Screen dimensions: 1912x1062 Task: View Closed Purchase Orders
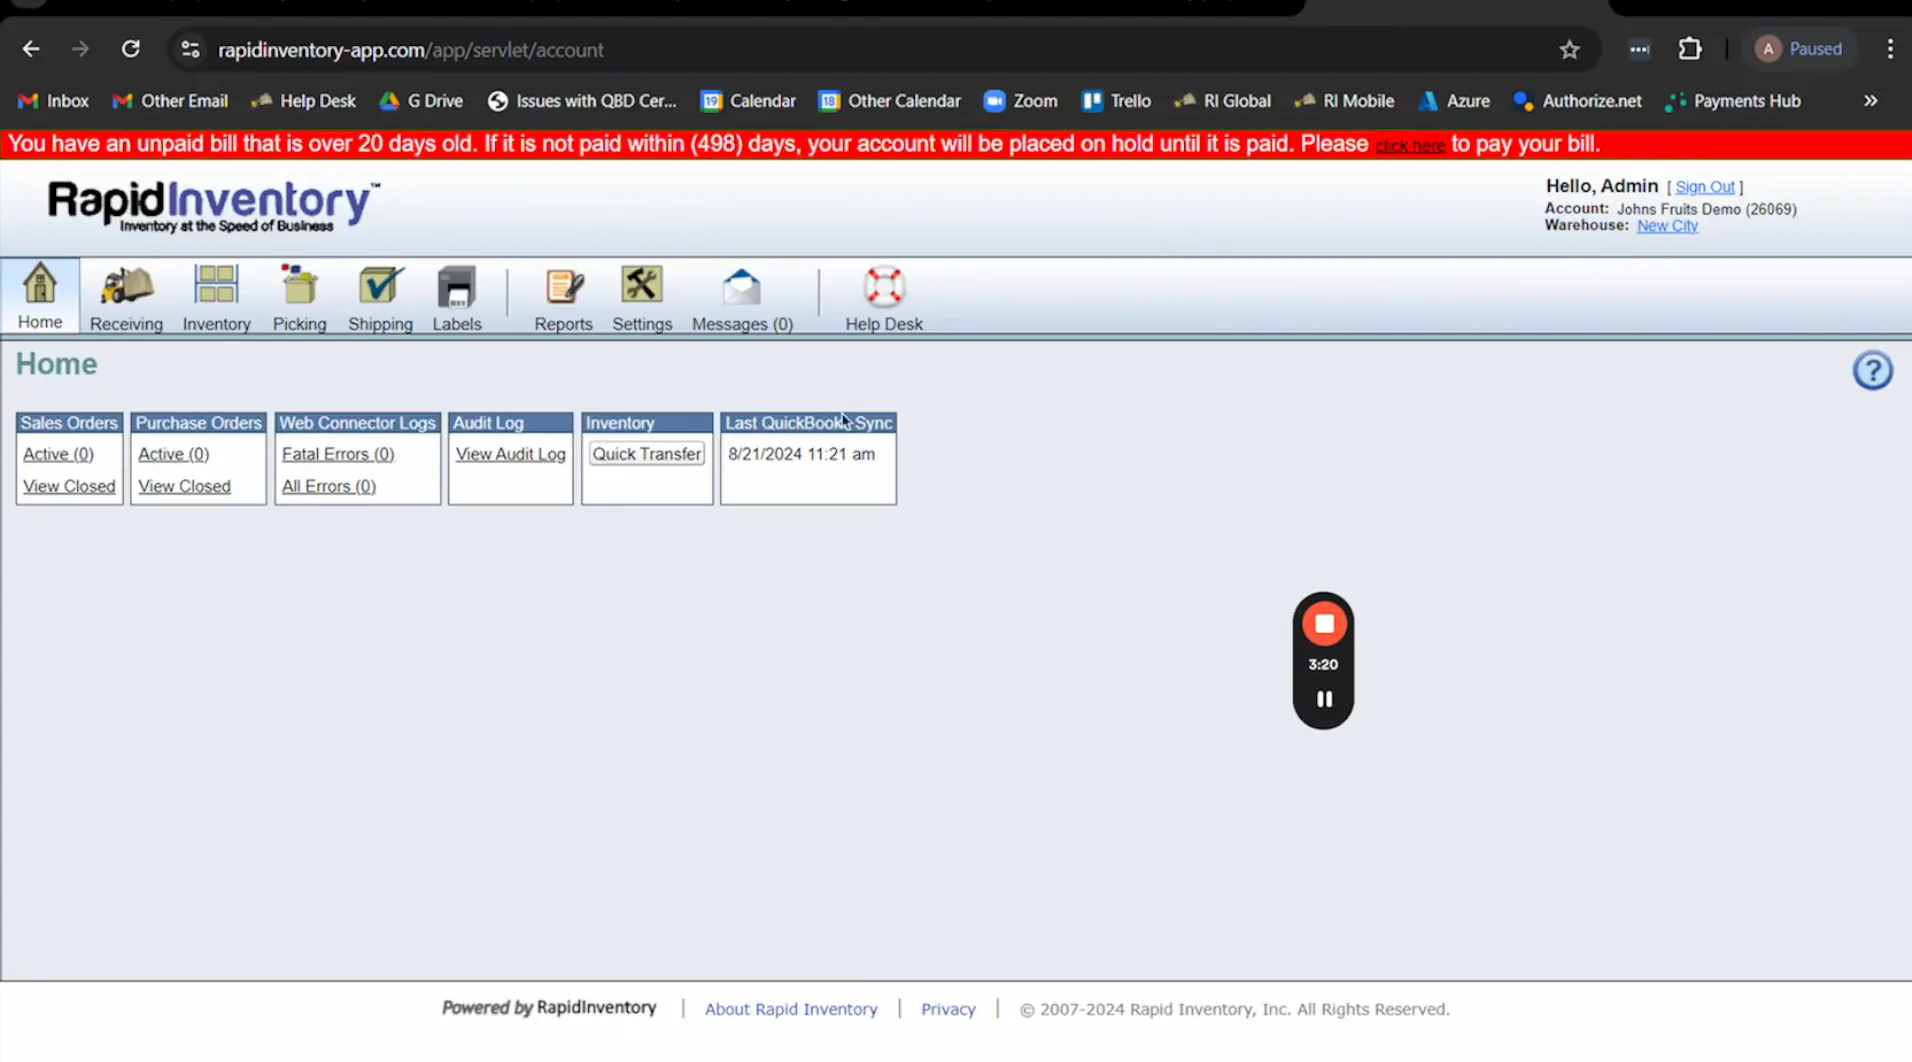coord(184,486)
